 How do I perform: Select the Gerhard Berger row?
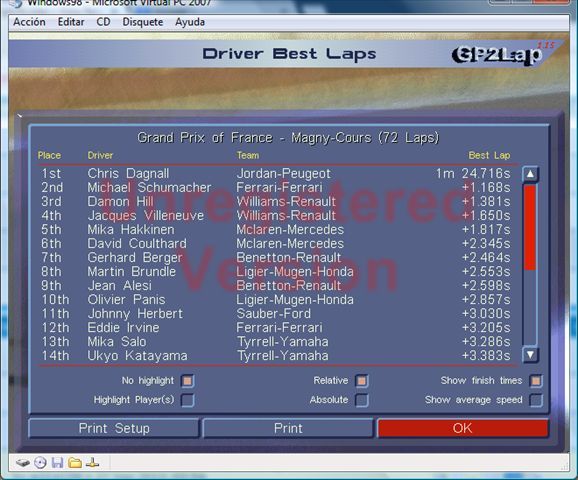point(276,258)
